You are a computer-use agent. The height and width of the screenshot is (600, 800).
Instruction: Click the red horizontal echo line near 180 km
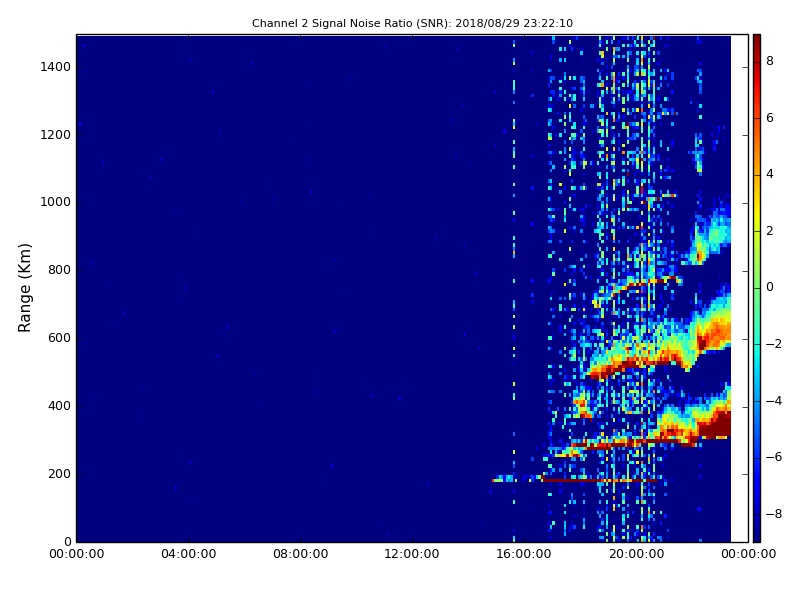coord(599,480)
